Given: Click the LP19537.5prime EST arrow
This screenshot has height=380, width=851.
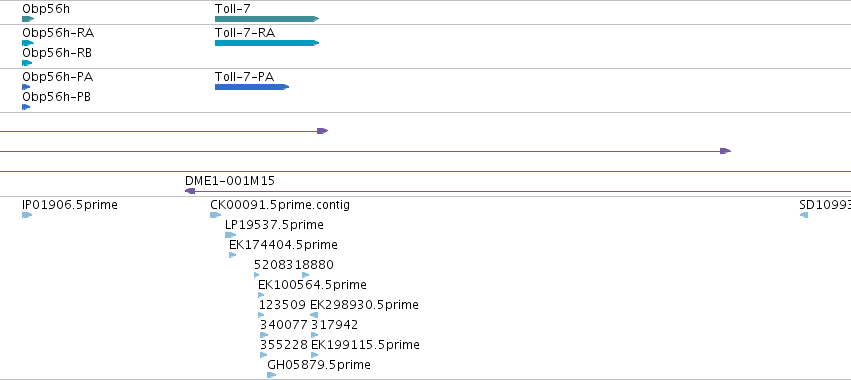Looking at the screenshot, I should coord(231,235).
